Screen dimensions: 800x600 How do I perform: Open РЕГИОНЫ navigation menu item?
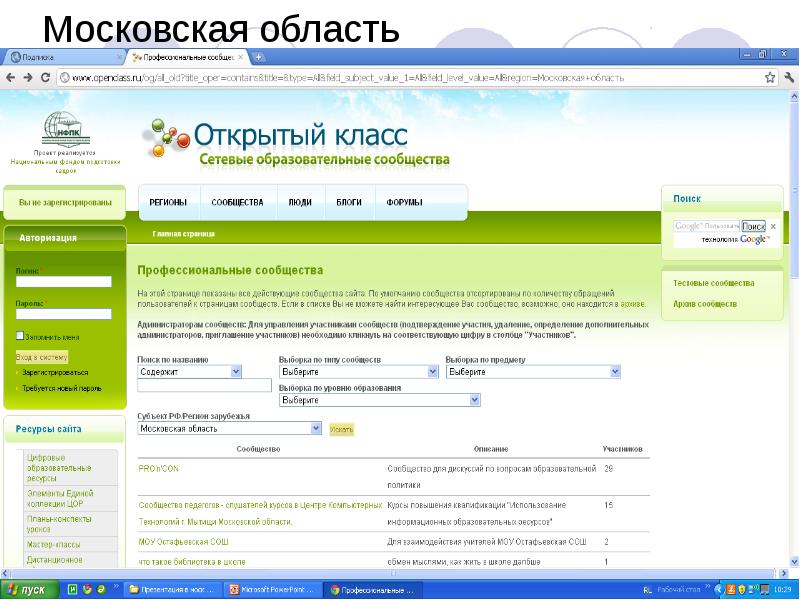(168, 203)
